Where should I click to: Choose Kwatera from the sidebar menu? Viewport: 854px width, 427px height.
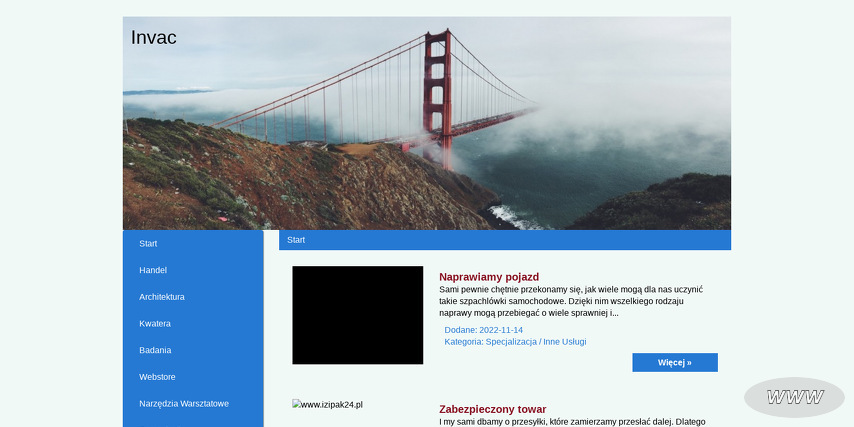tap(155, 323)
